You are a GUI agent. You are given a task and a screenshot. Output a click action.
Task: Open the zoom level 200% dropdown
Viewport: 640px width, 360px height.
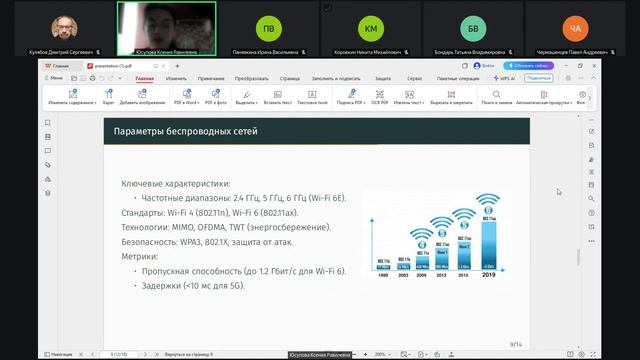(383, 354)
